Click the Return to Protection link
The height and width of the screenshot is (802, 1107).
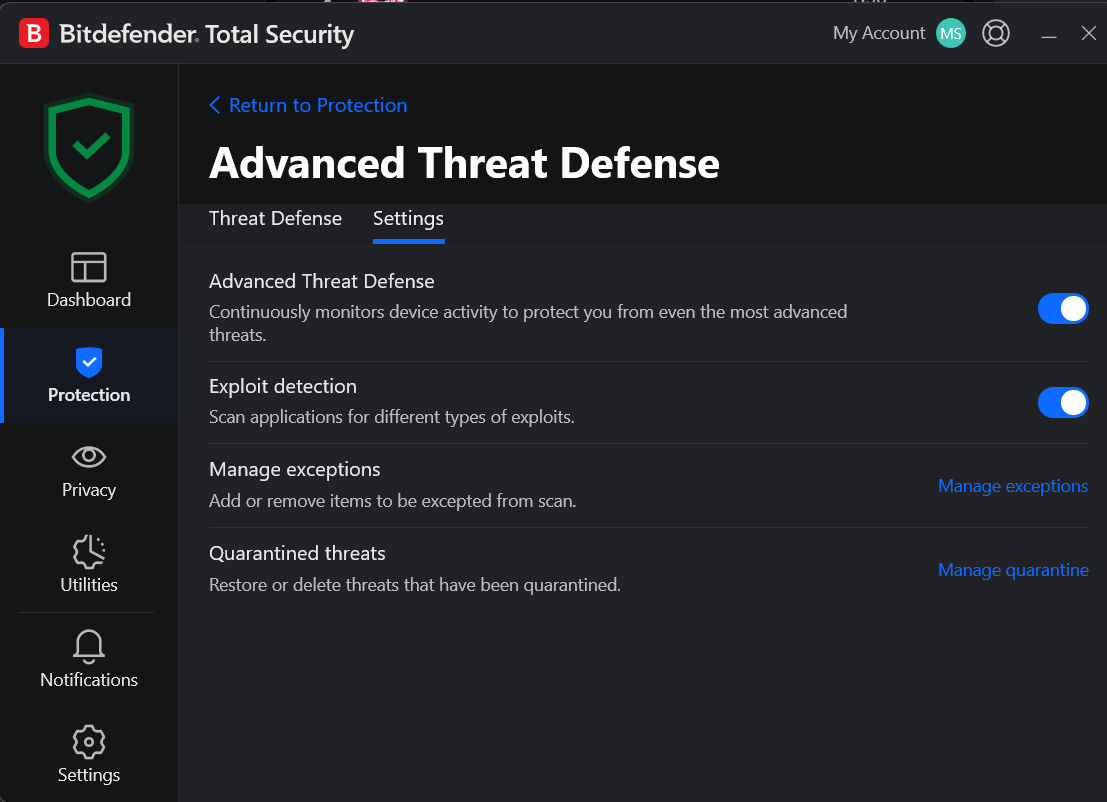(318, 105)
